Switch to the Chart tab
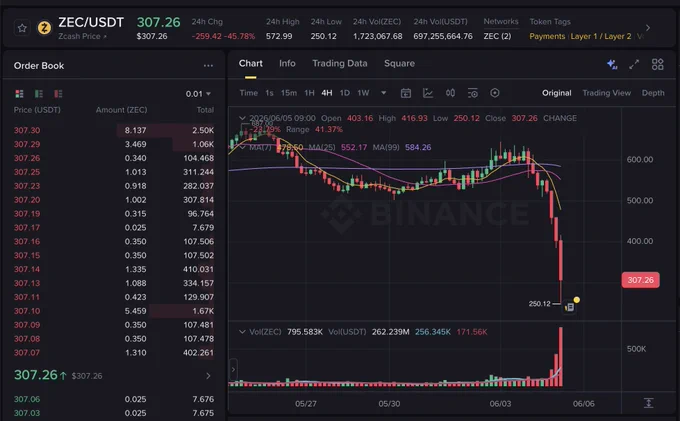Screen dimensions: 680x421 tap(251, 63)
